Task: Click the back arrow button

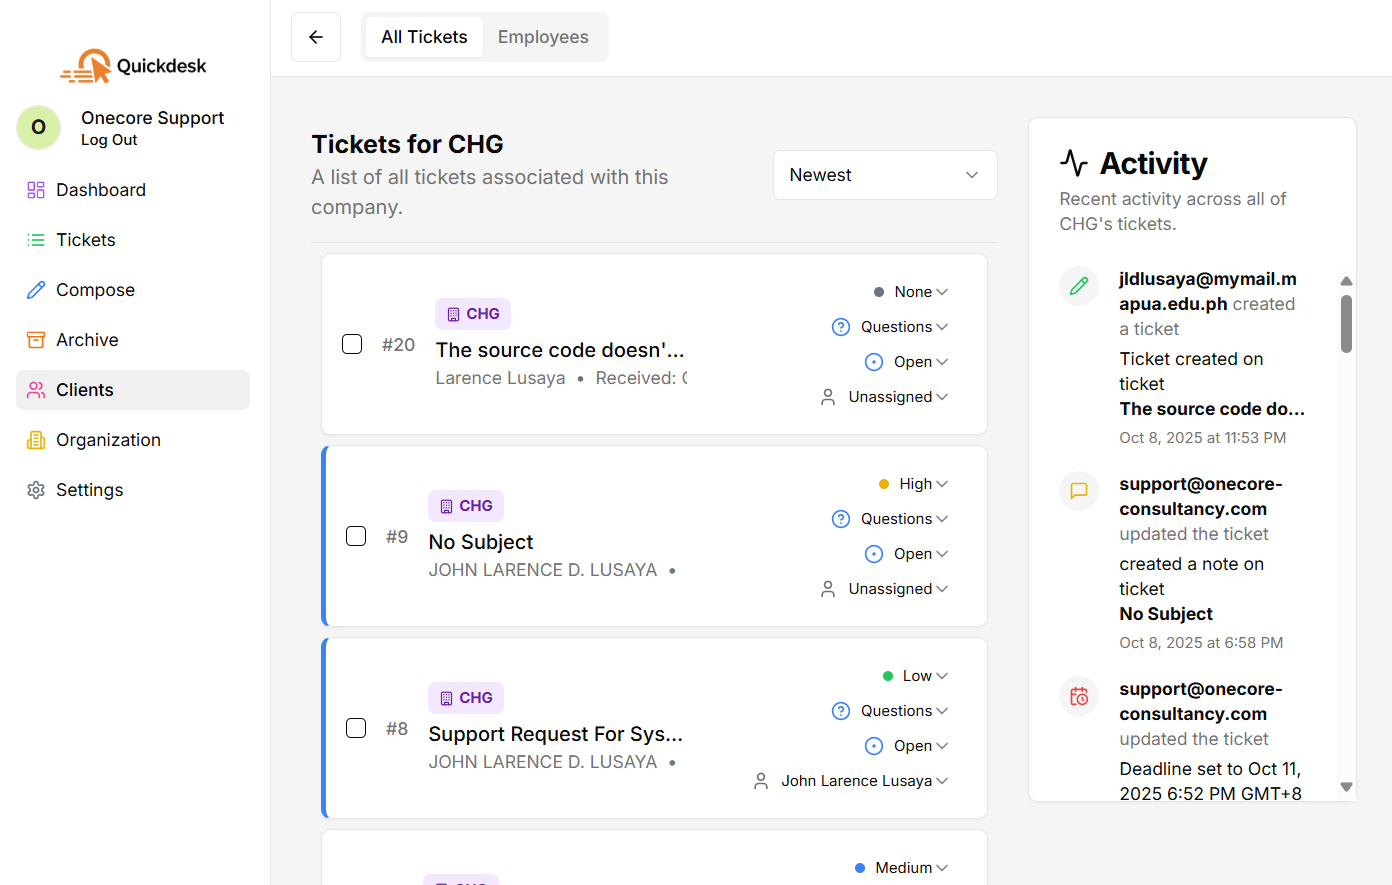Action: (316, 37)
